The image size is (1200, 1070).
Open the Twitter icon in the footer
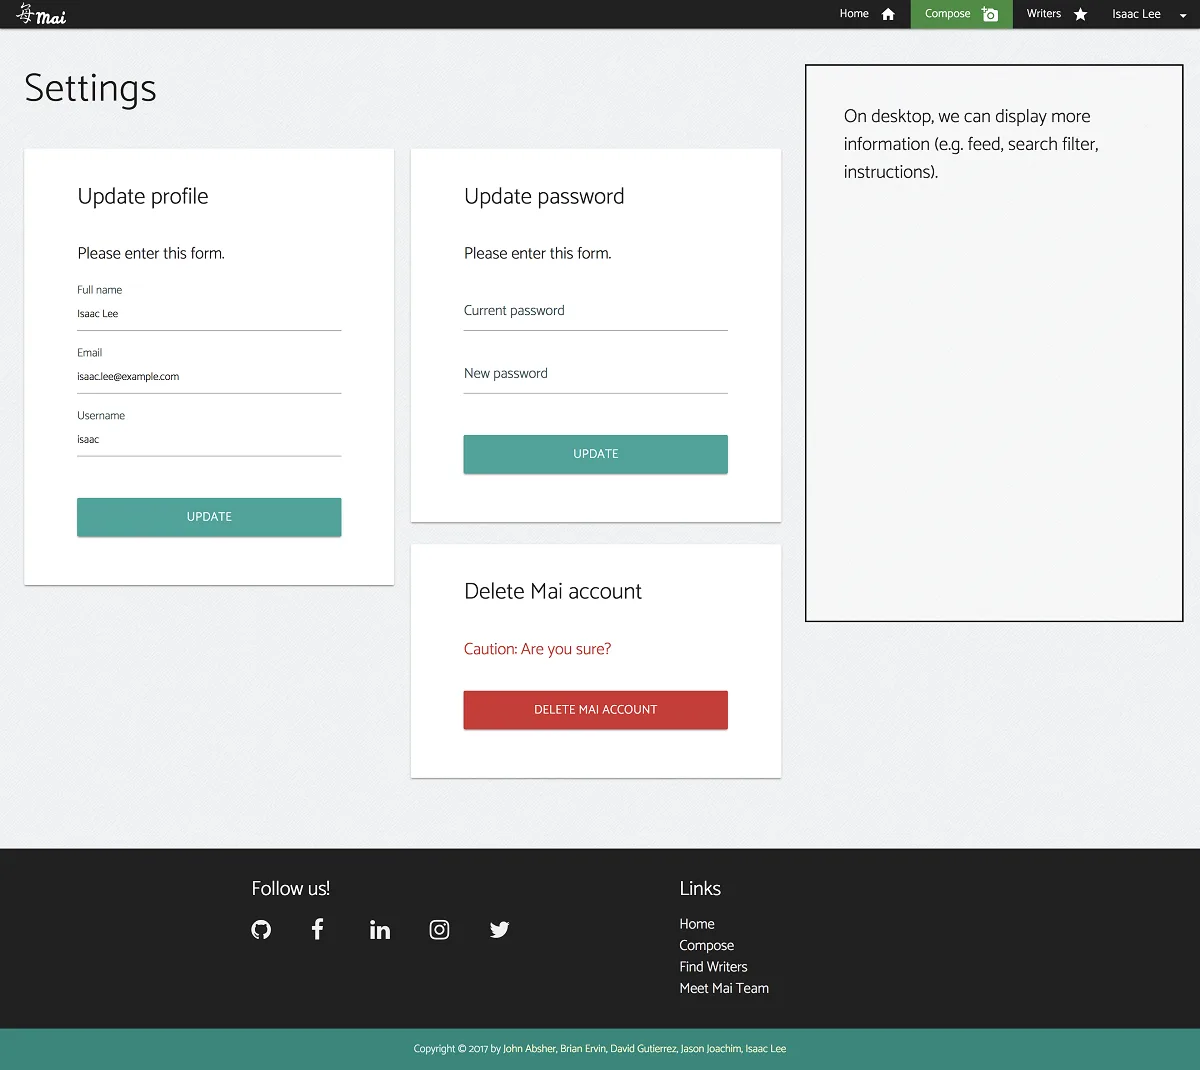click(500, 930)
